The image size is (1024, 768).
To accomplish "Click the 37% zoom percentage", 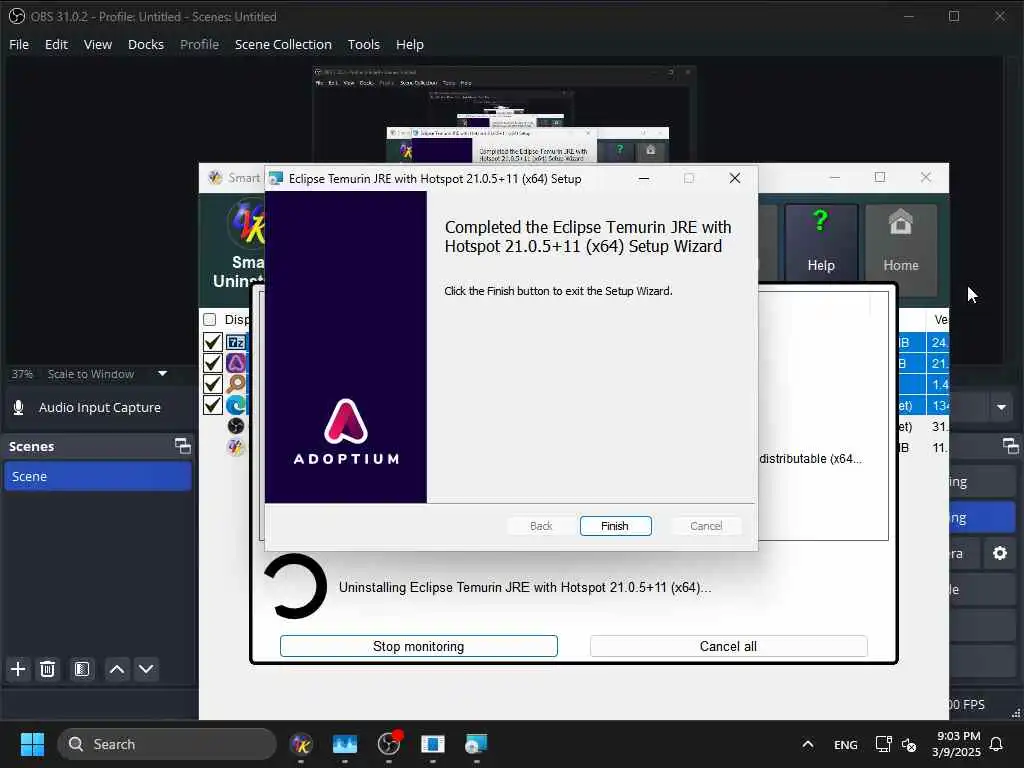I will click(22, 374).
